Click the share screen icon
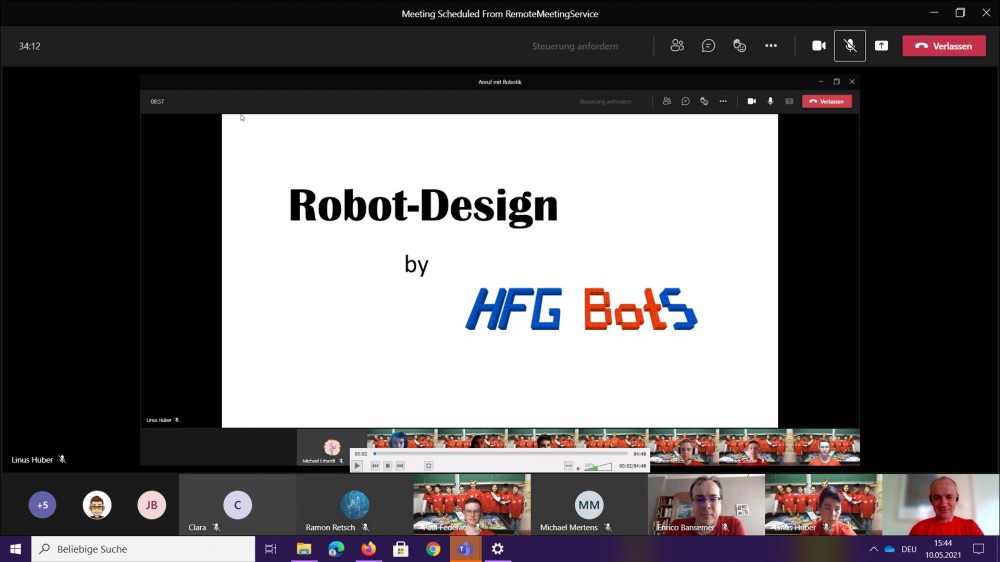Viewport: 1000px width, 562px height. tap(881, 46)
